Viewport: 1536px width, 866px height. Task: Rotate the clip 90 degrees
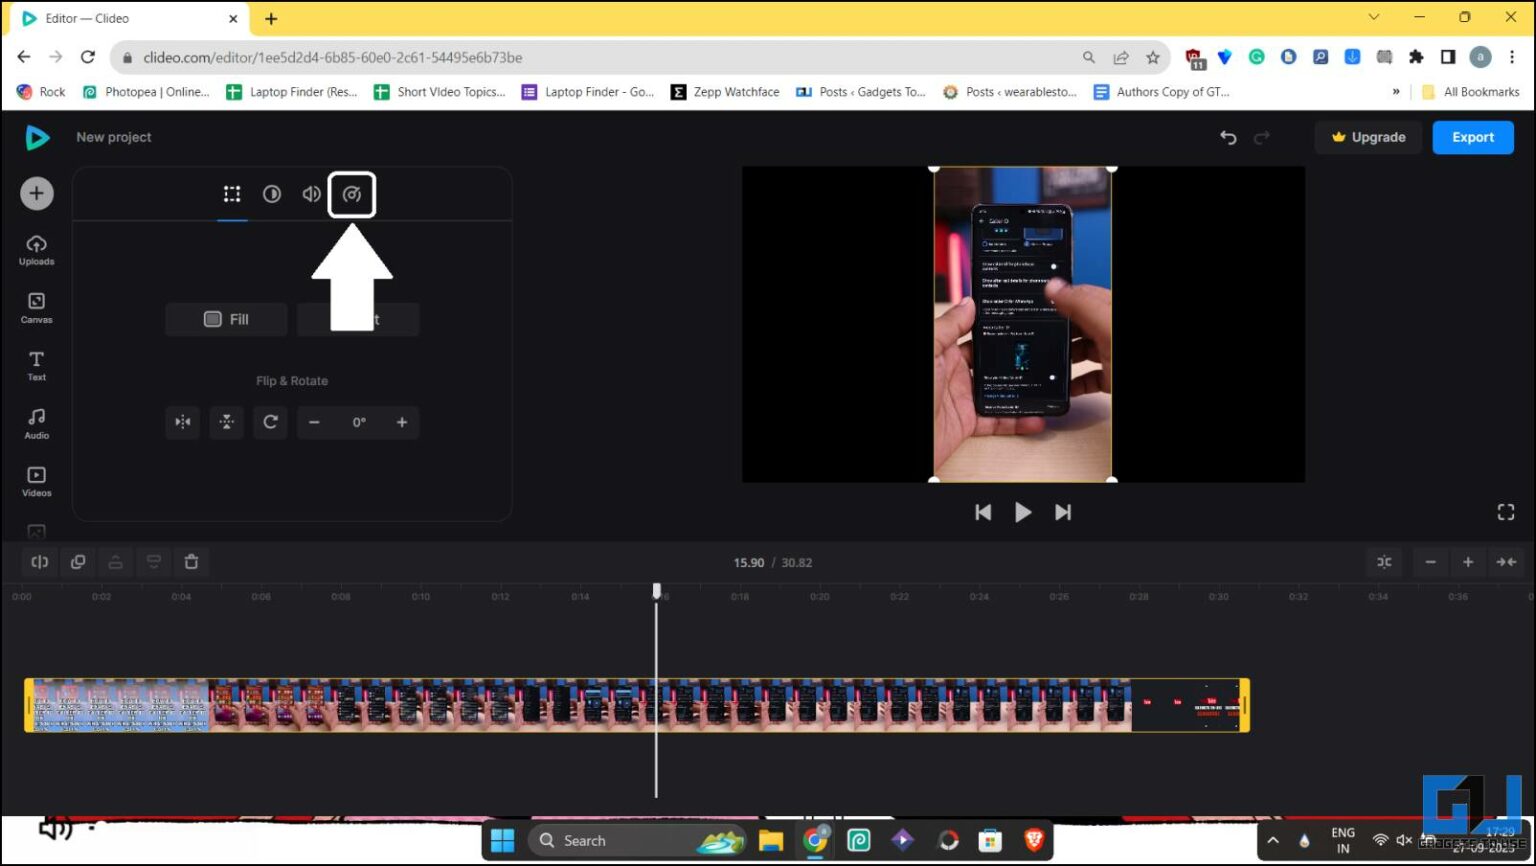tap(270, 422)
